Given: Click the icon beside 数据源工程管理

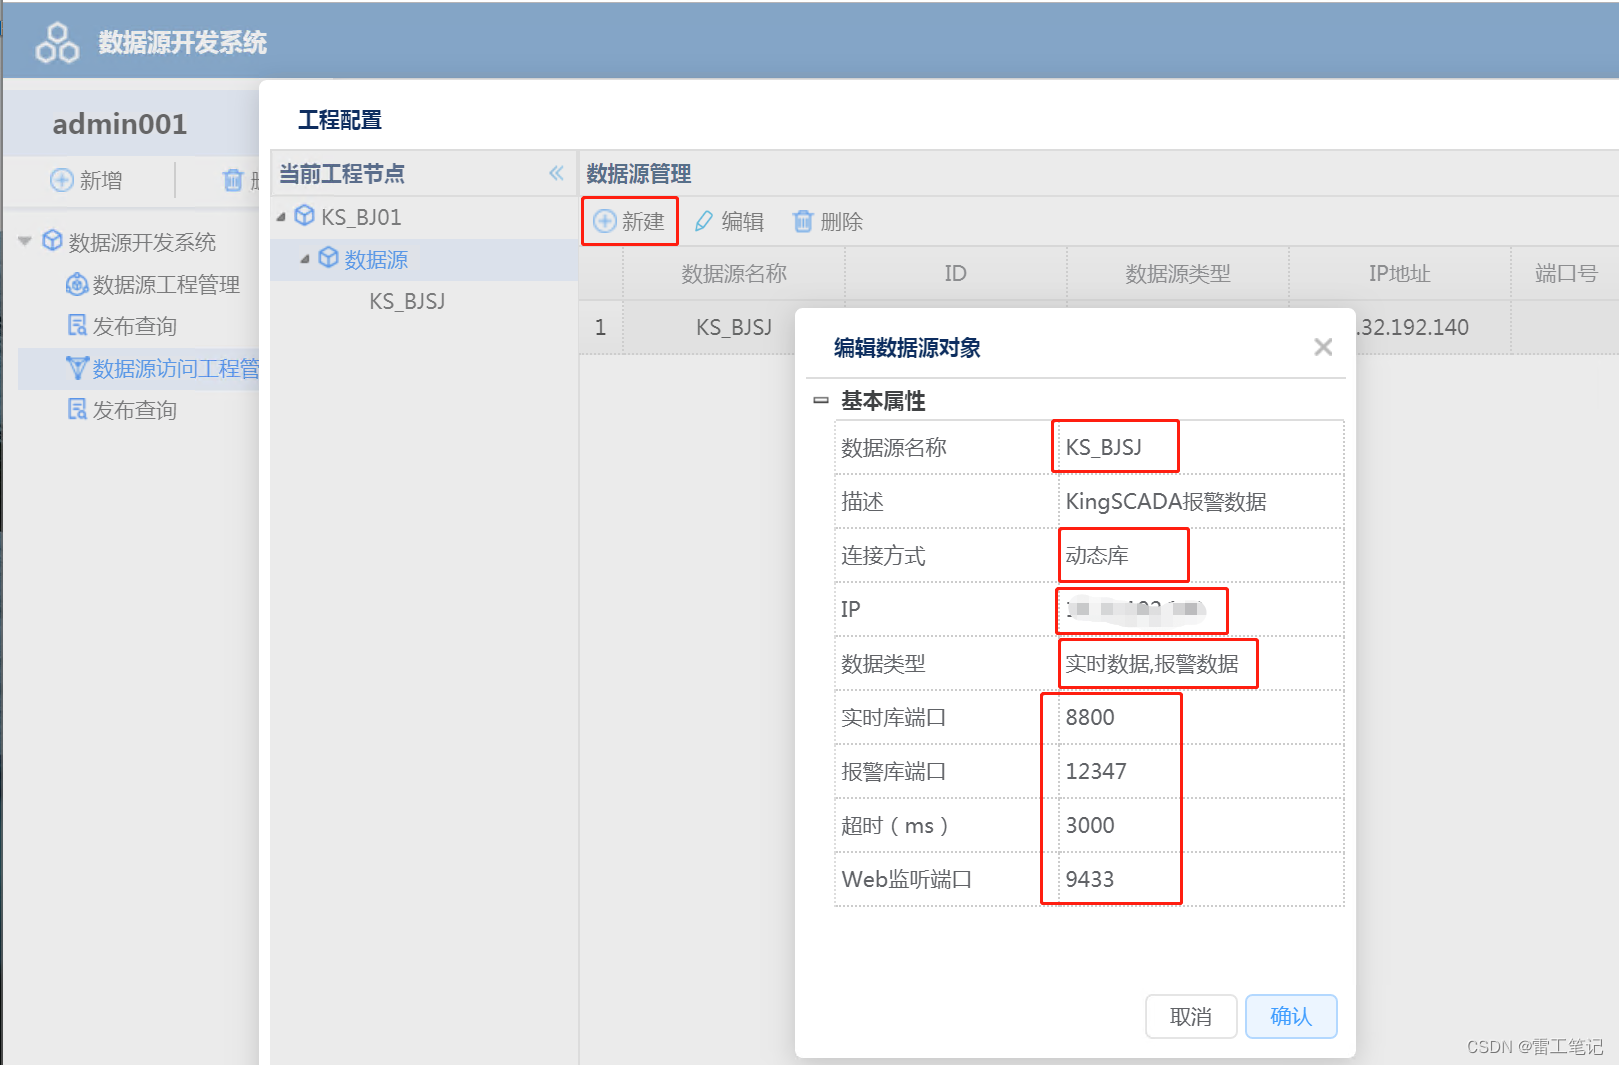Looking at the screenshot, I should click(77, 284).
